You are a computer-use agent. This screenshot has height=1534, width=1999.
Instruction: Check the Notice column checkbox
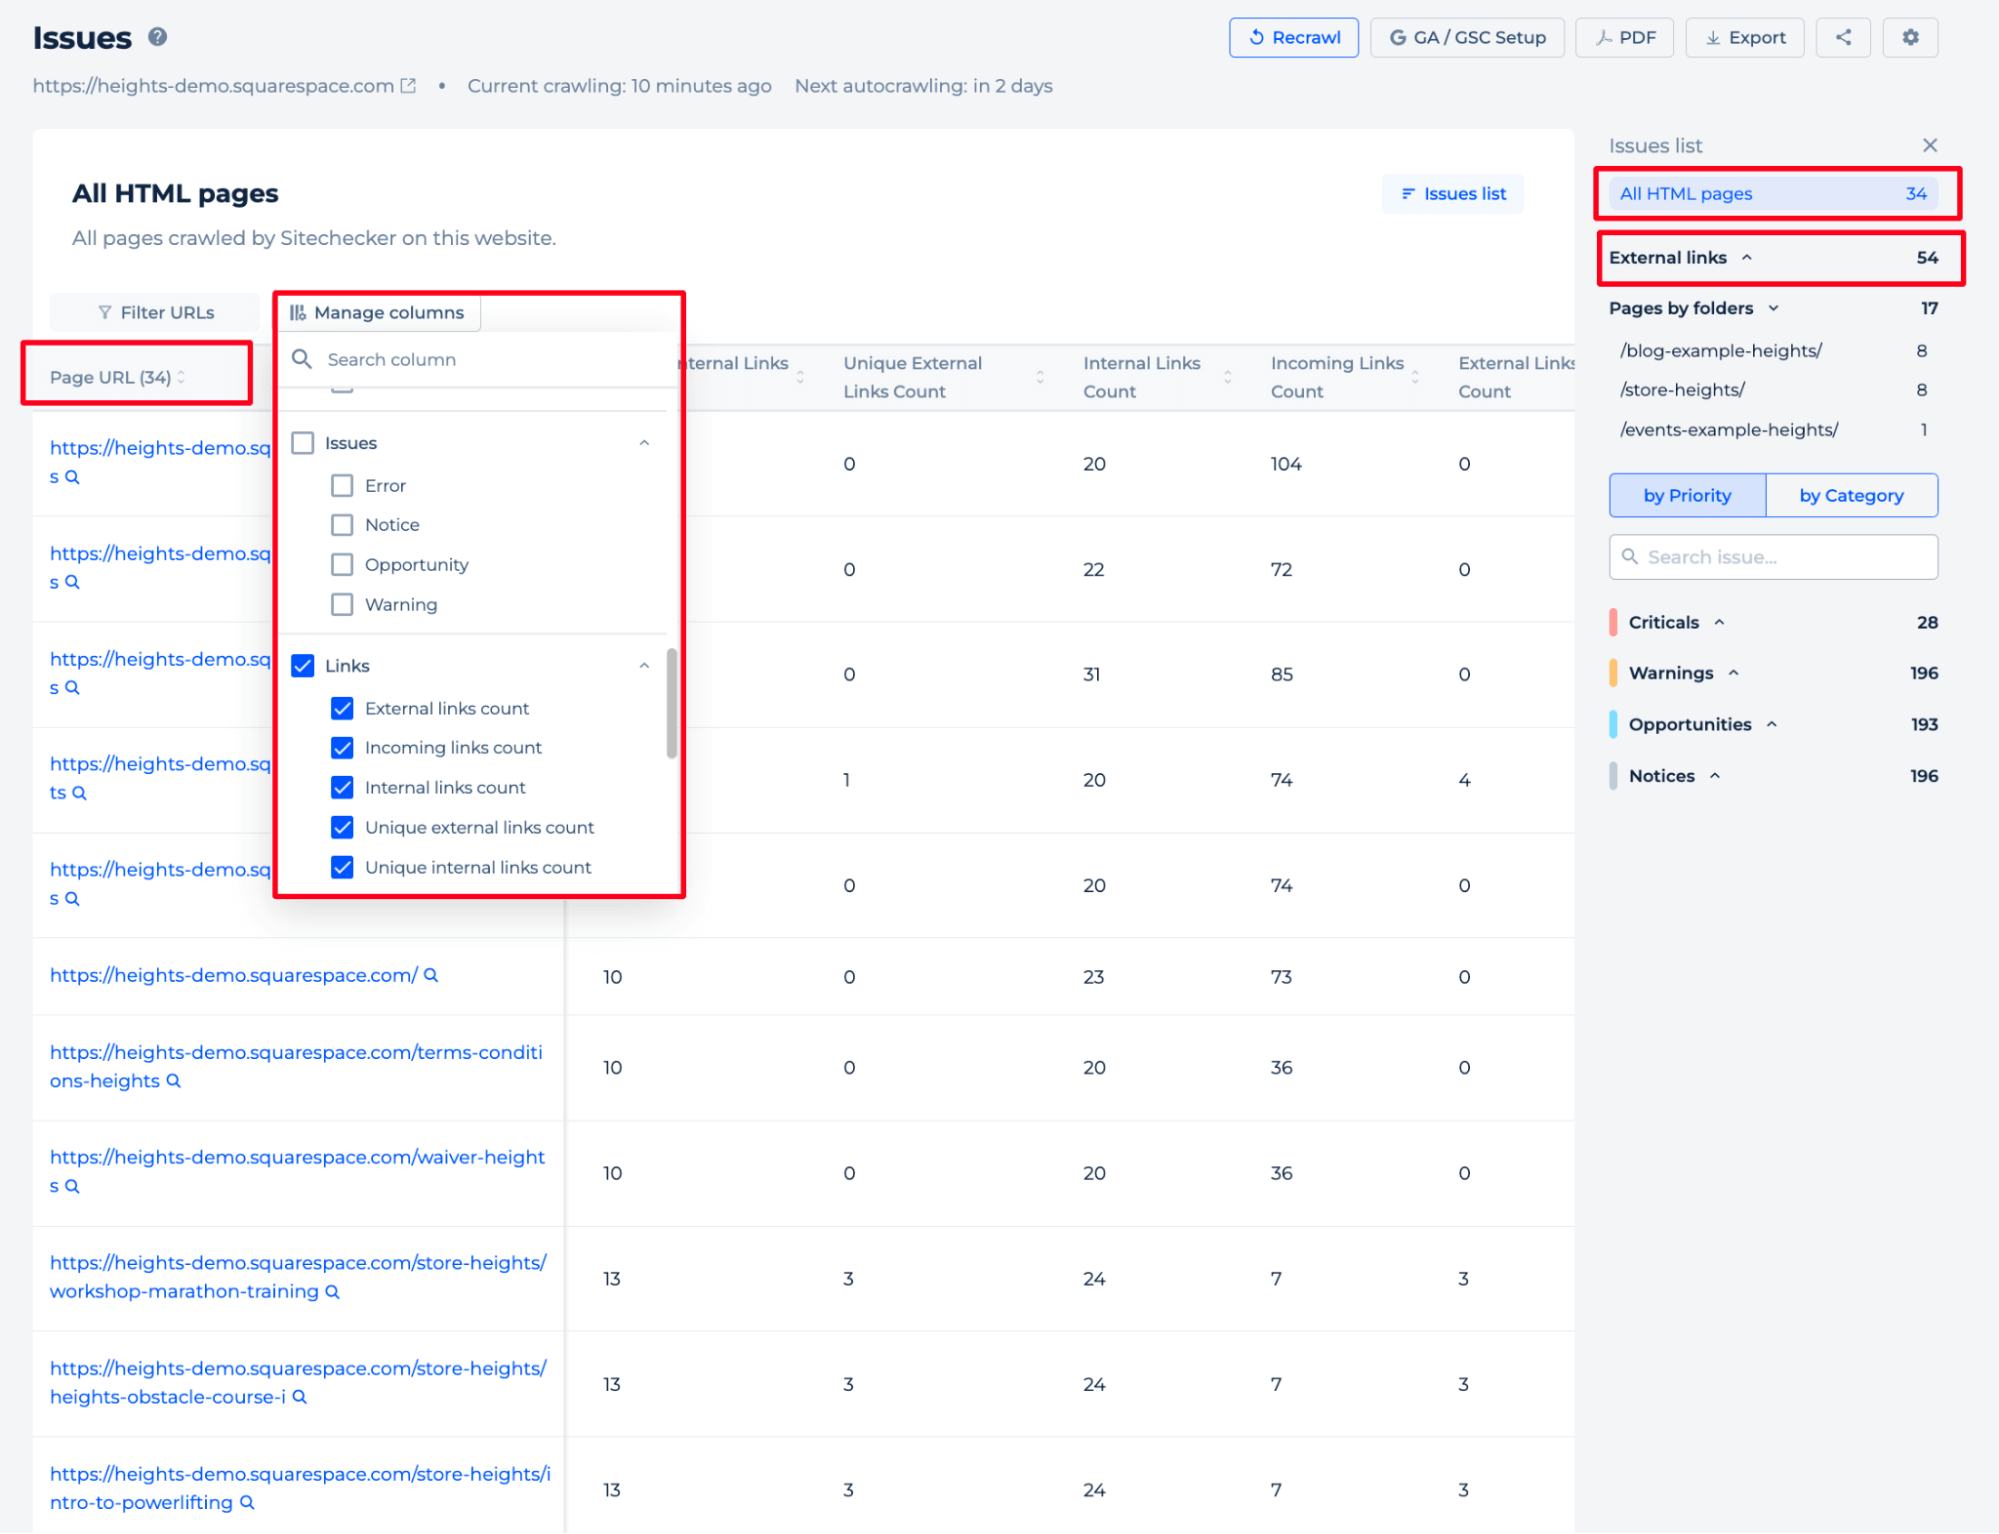click(x=342, y=525)
